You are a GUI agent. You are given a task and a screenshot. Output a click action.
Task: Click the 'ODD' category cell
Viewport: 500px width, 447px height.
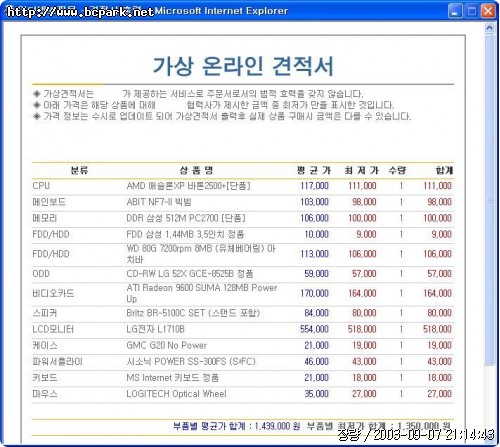(x=41, y=274)
